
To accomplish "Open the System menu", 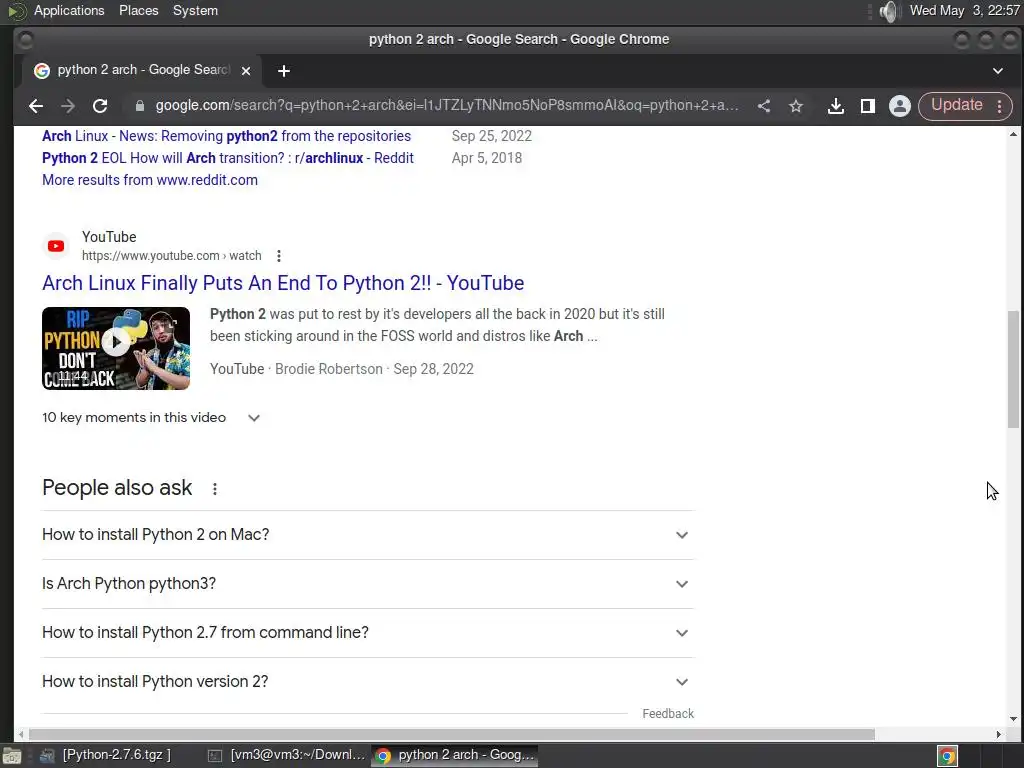I will 195,10.
